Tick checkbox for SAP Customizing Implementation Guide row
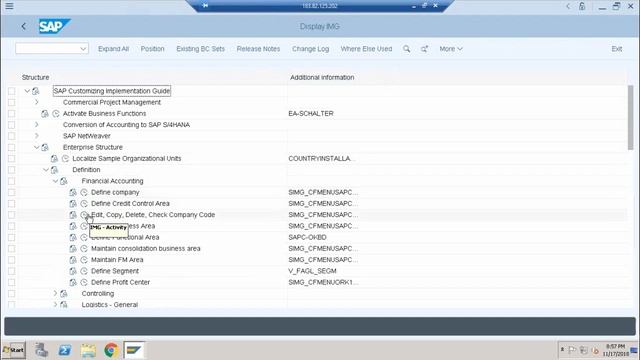The width and height of the screenshot is (640, 360). click(x=11, y=91)
